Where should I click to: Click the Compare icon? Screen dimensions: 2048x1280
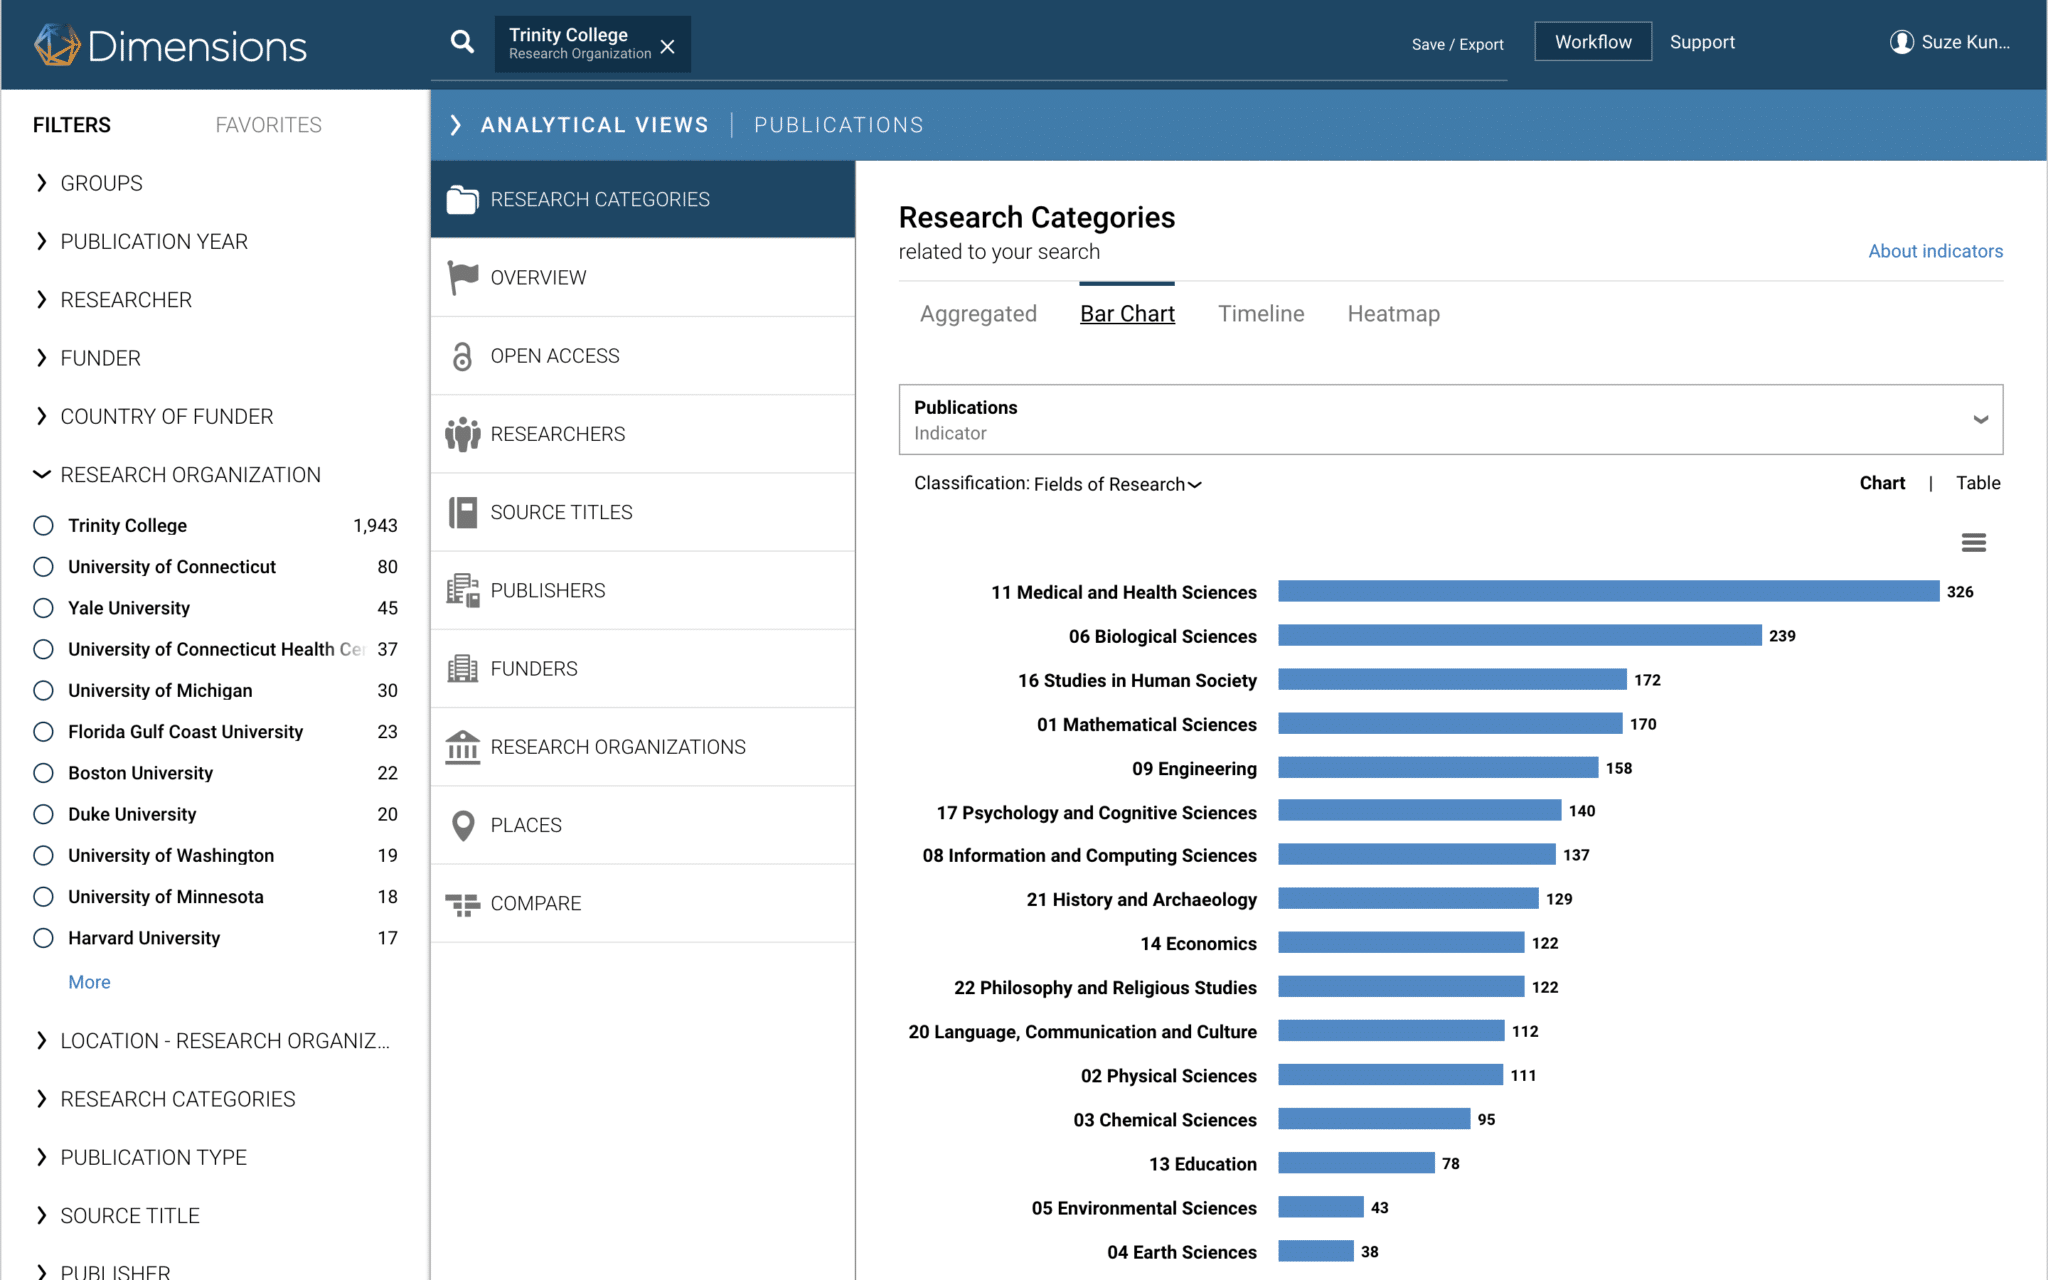(462, 904)
